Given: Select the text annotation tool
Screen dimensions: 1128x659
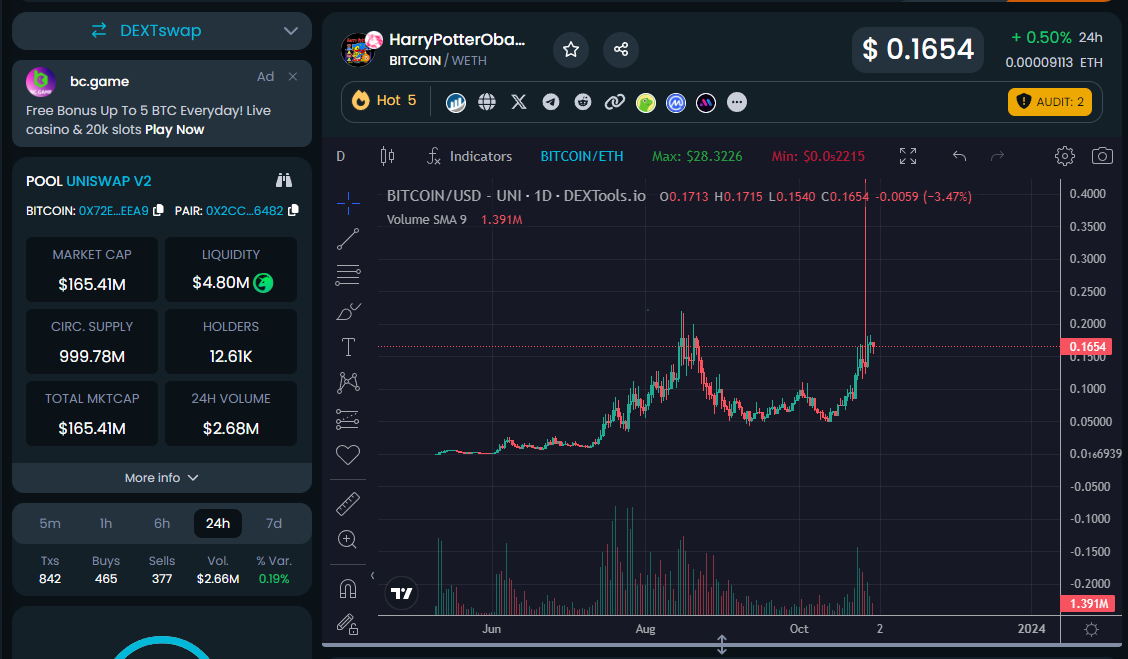Looking at the screenshot, I should (x=348, y=347).
